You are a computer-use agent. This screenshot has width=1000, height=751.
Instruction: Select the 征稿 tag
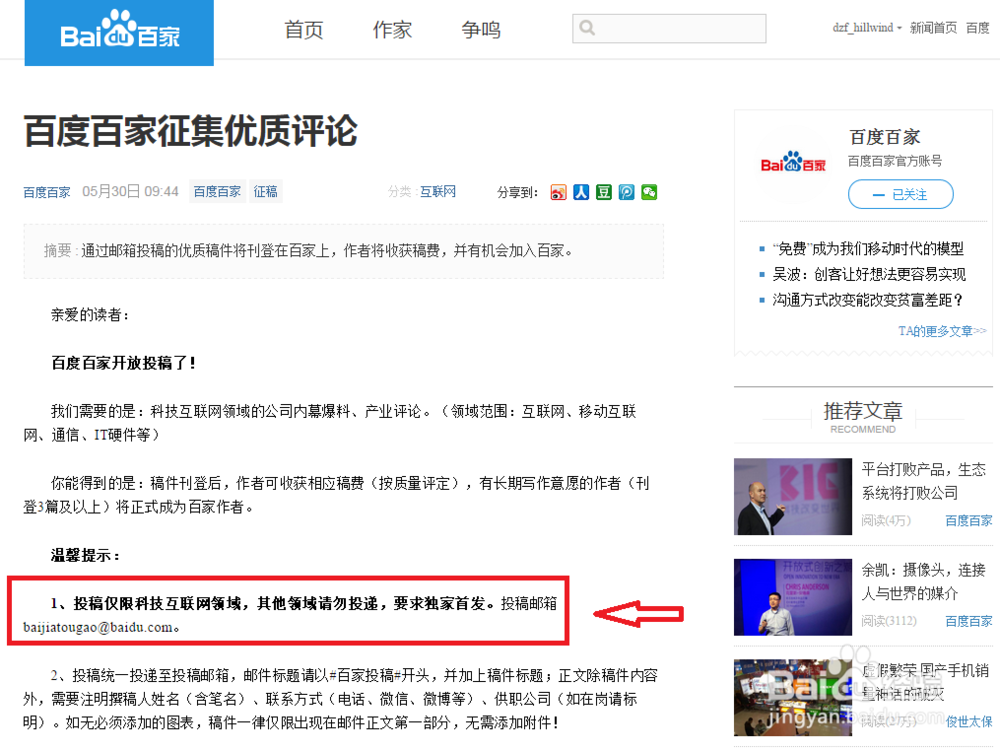[x=265, y=192]
